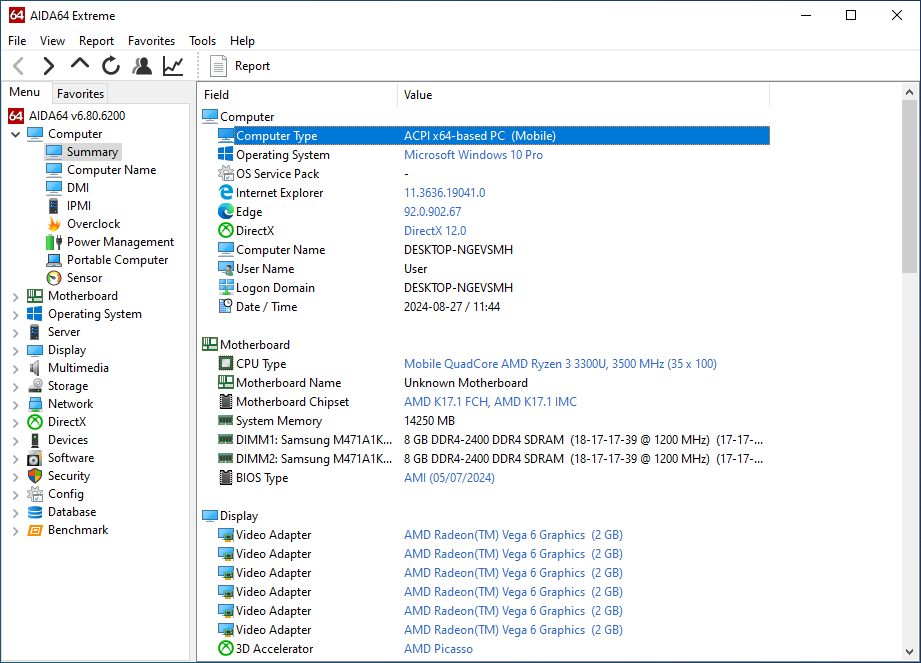The width and height of the screenshot is (921, 663).
Task: Click the Report toolbar button label
Action: pyautogui.click(x=253, y=66)
